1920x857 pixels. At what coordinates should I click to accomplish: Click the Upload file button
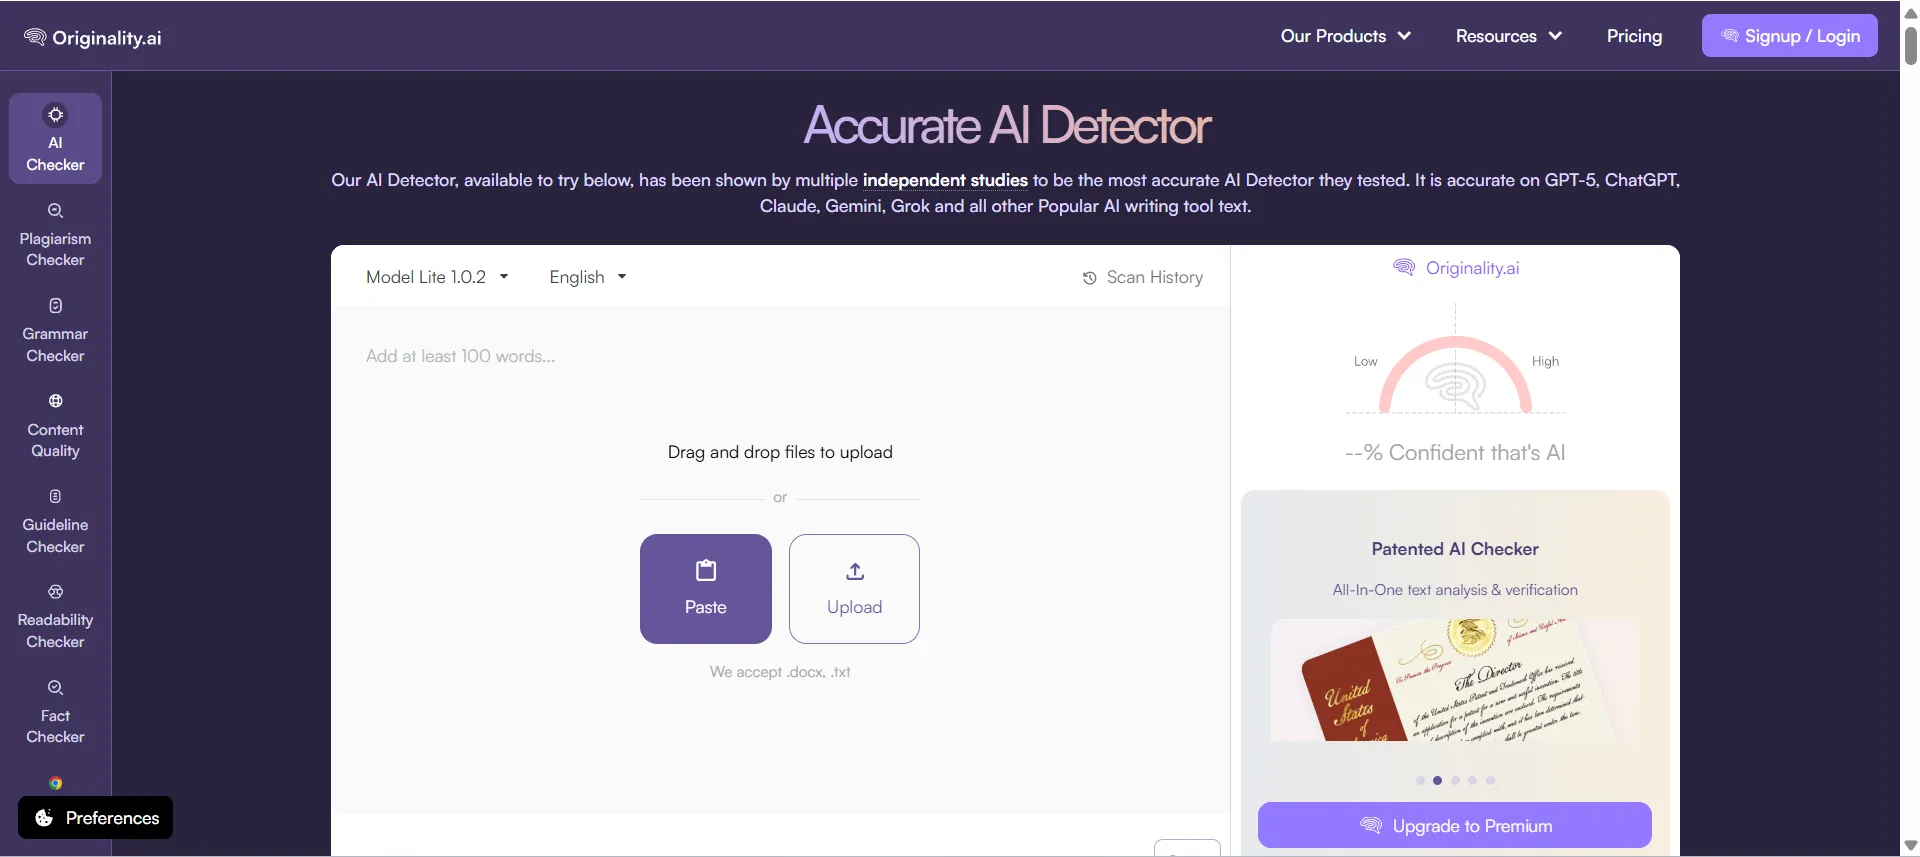854,589
